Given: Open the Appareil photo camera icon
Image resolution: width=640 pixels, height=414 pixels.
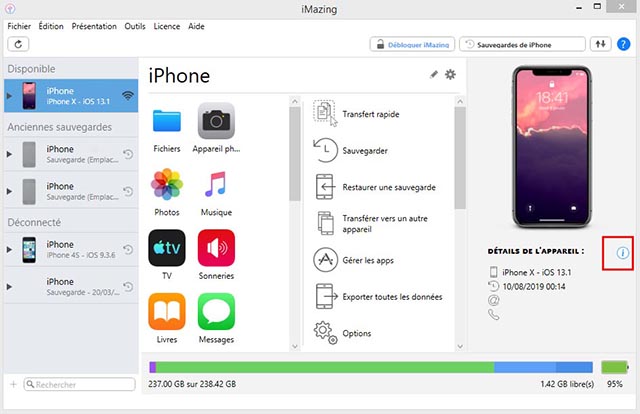Looking at the screenshot, I should pos(216,121).
